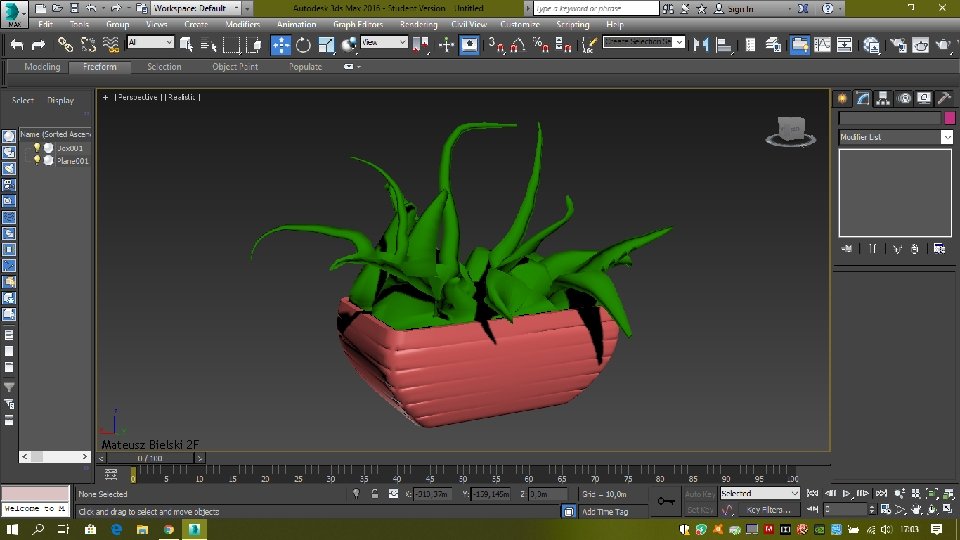960x540 pixels.
Task: Click the Sign In link
Action: point(740,8)
